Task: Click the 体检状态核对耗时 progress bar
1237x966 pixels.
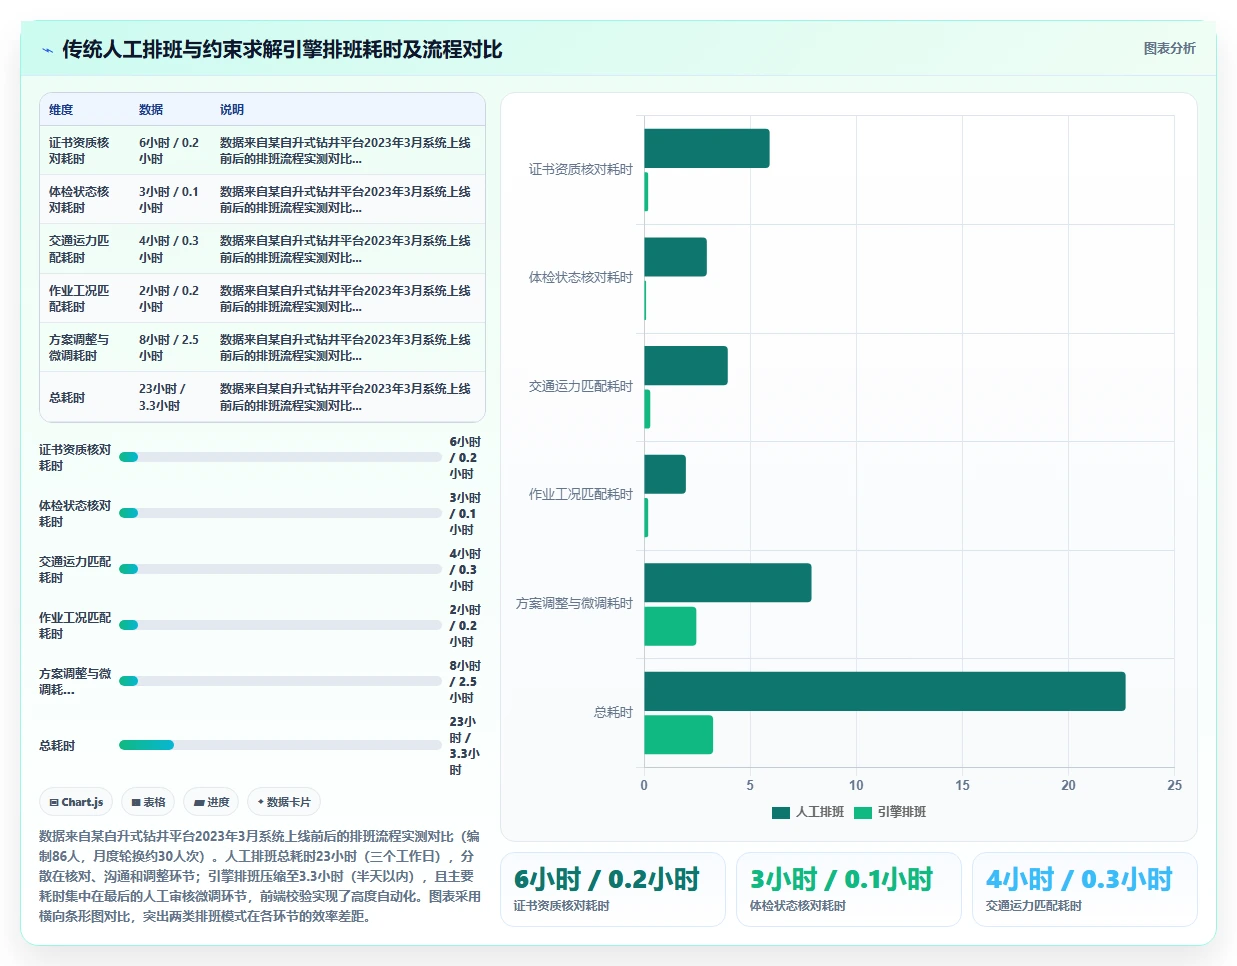Action: [x=280, y=513]
